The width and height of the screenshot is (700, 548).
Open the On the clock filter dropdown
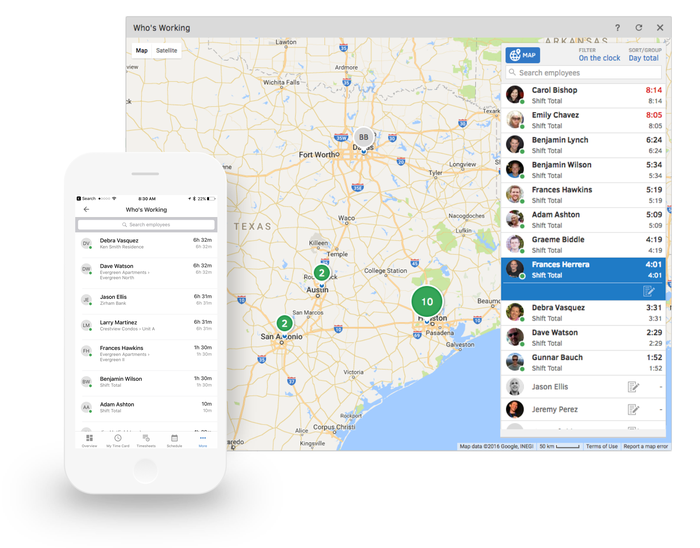pyautogui.click(x=599, y=58)
